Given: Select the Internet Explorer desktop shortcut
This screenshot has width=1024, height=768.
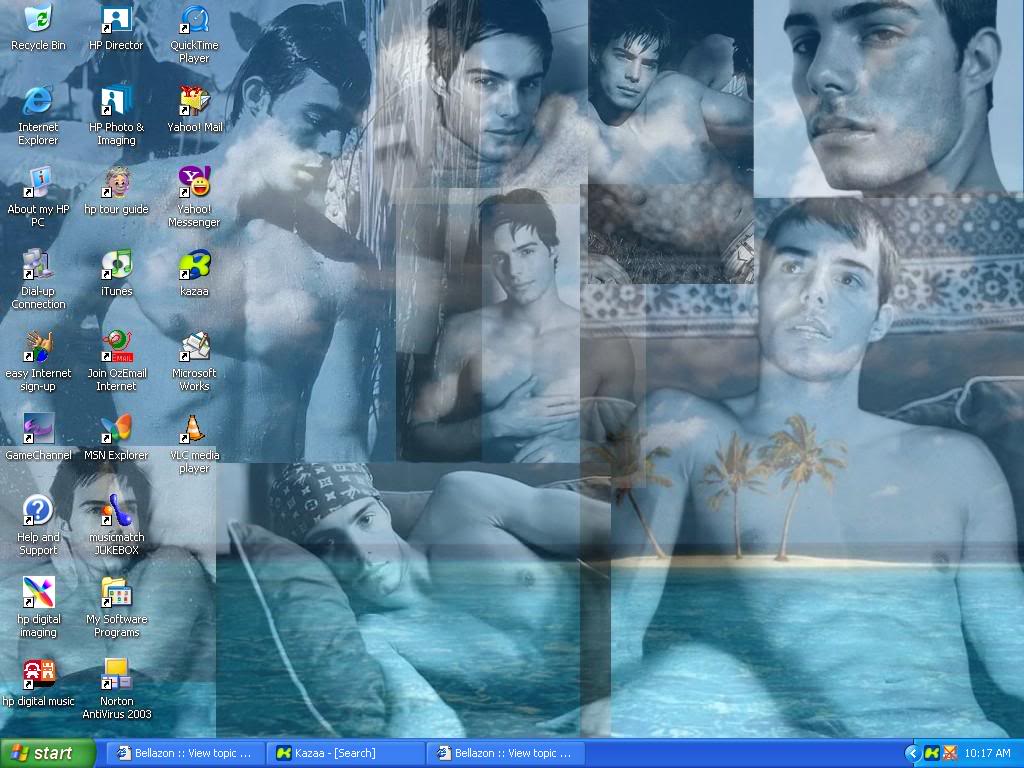Looking at the screenshot, I should (38, 101).
